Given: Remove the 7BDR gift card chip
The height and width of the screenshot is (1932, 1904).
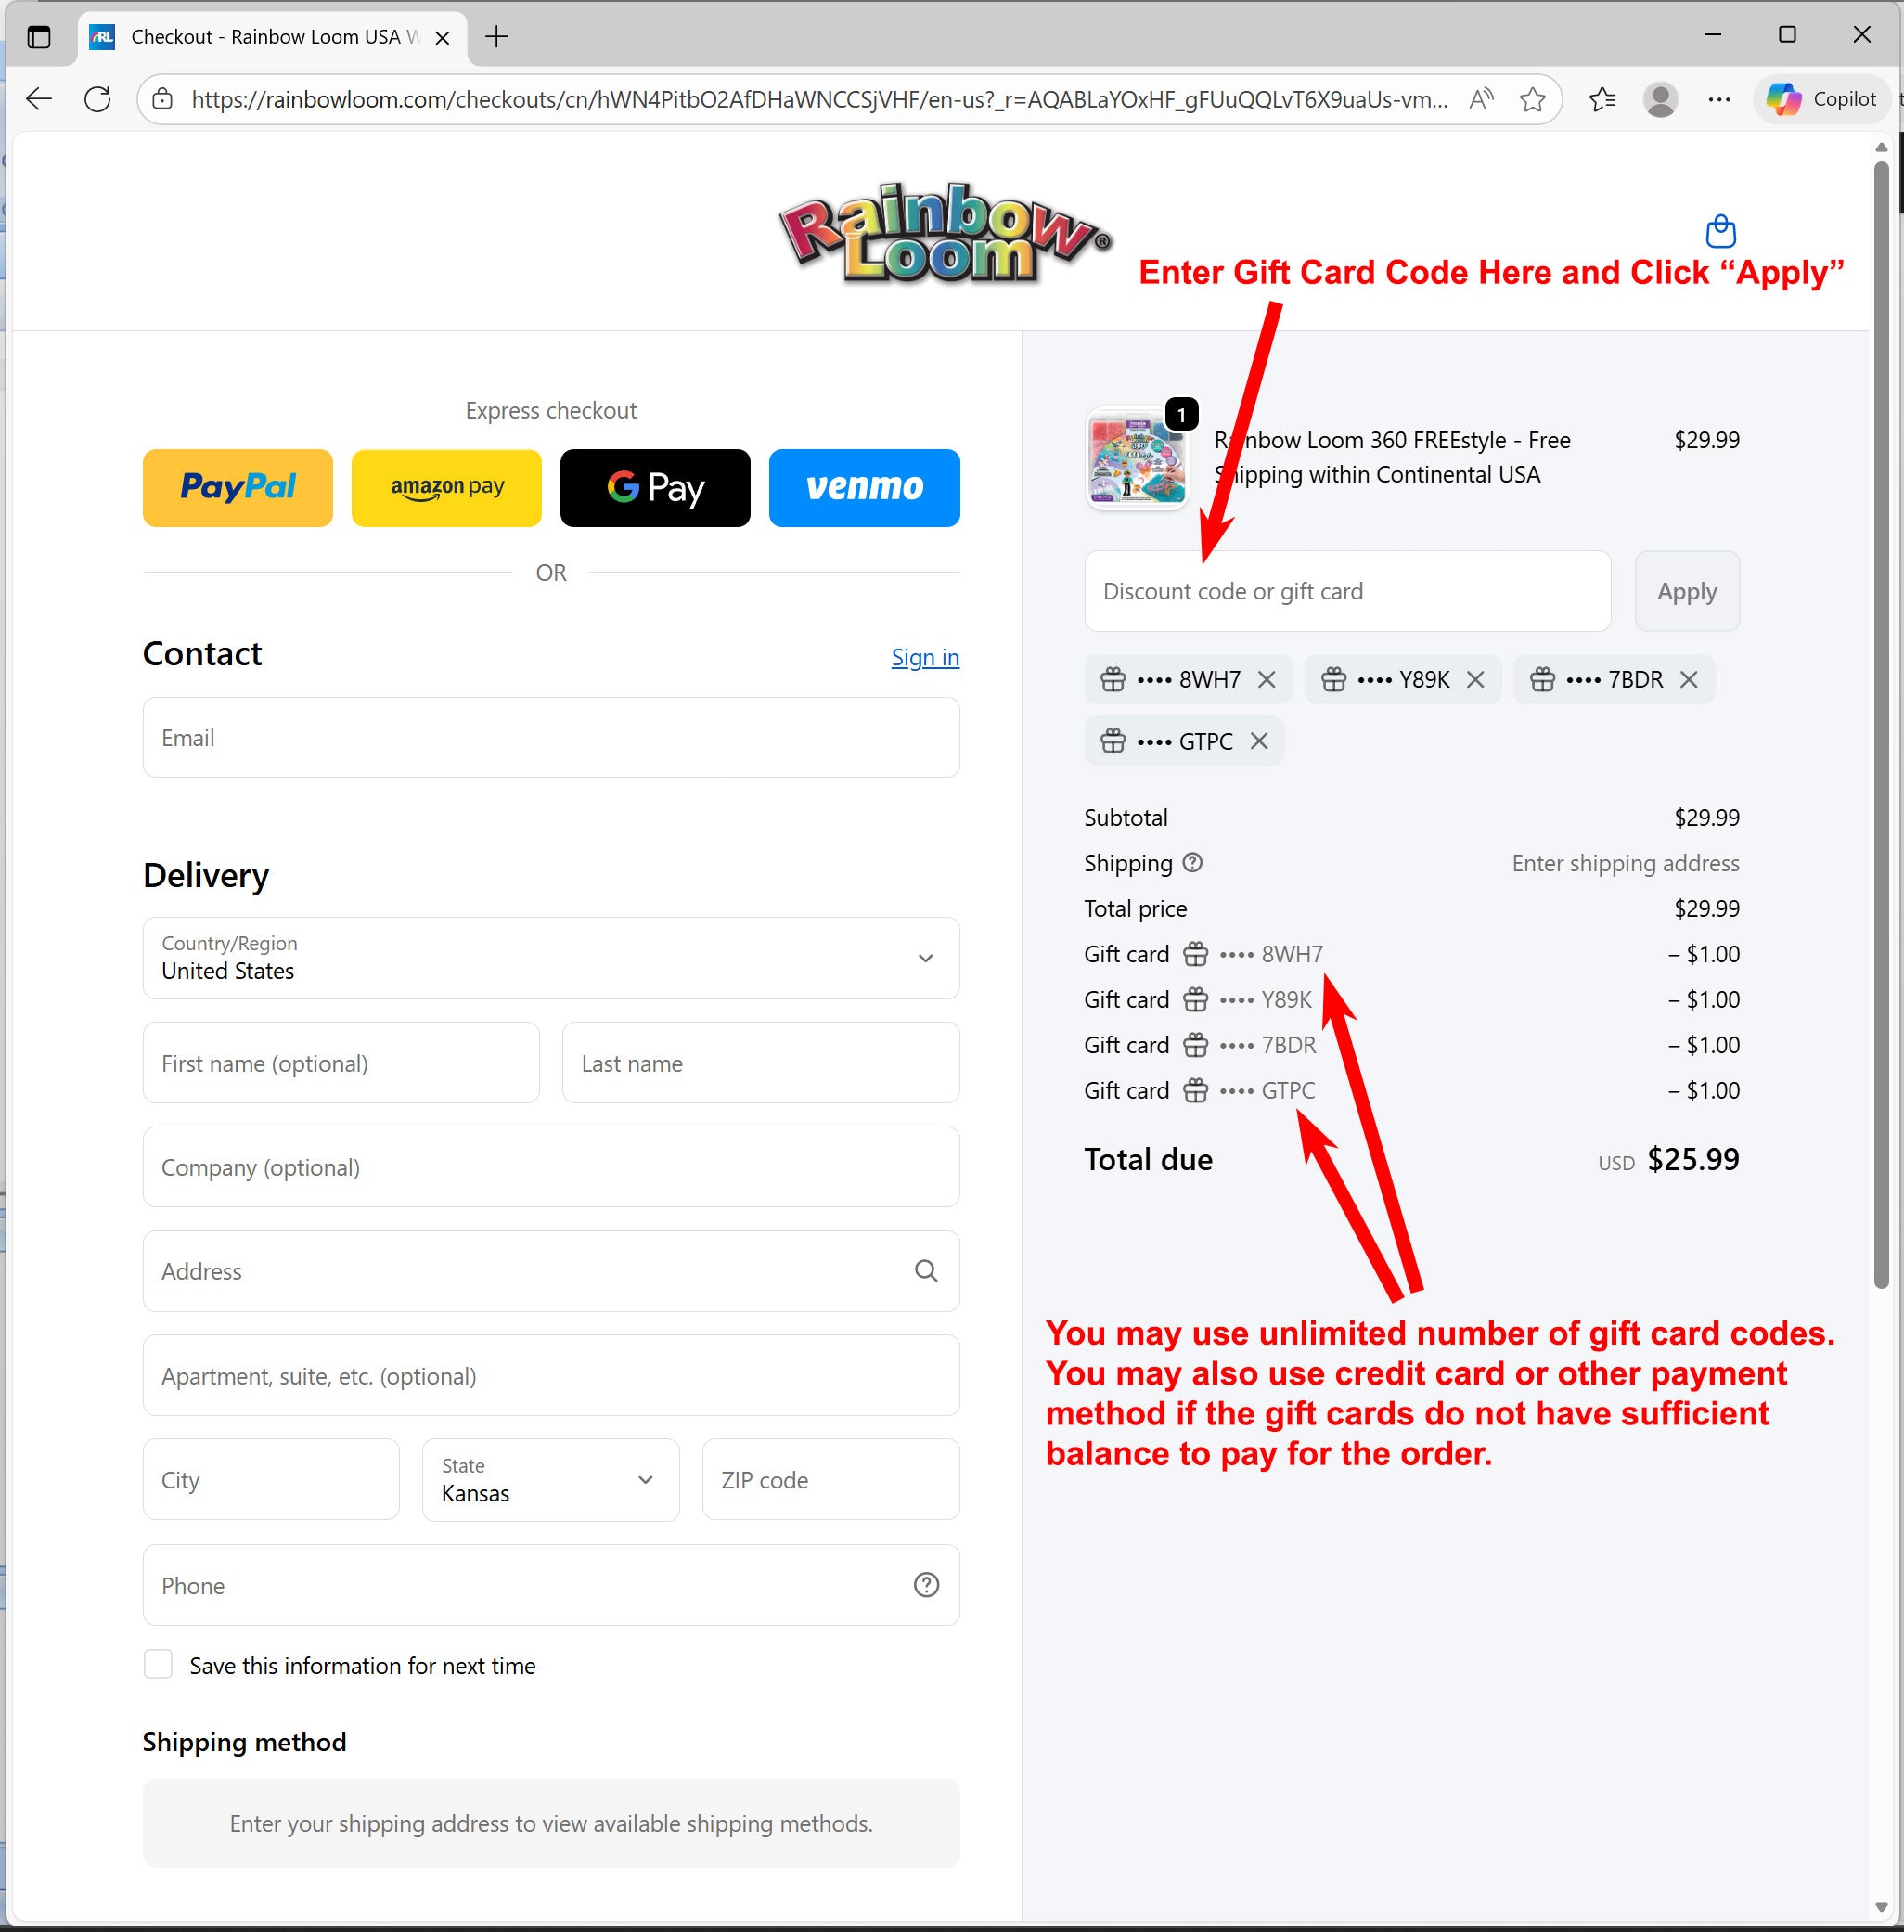Looking at the screenshot, I should click(x=1689, y=680).
